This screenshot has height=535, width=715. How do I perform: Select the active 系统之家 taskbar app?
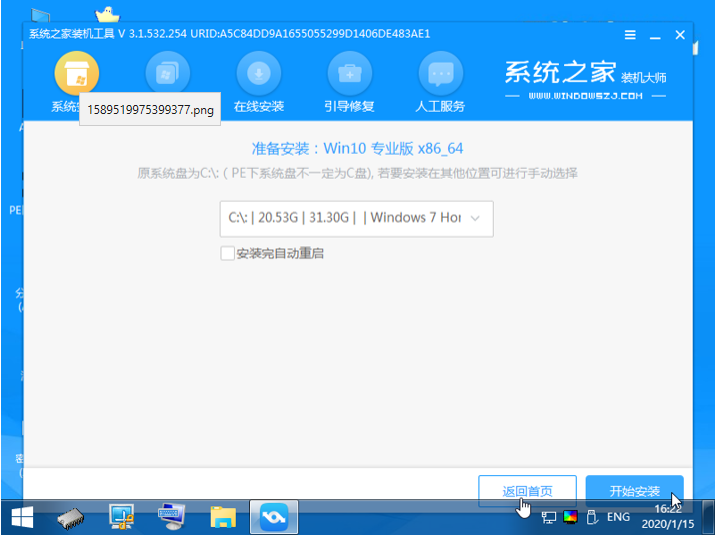coord(273,517)
